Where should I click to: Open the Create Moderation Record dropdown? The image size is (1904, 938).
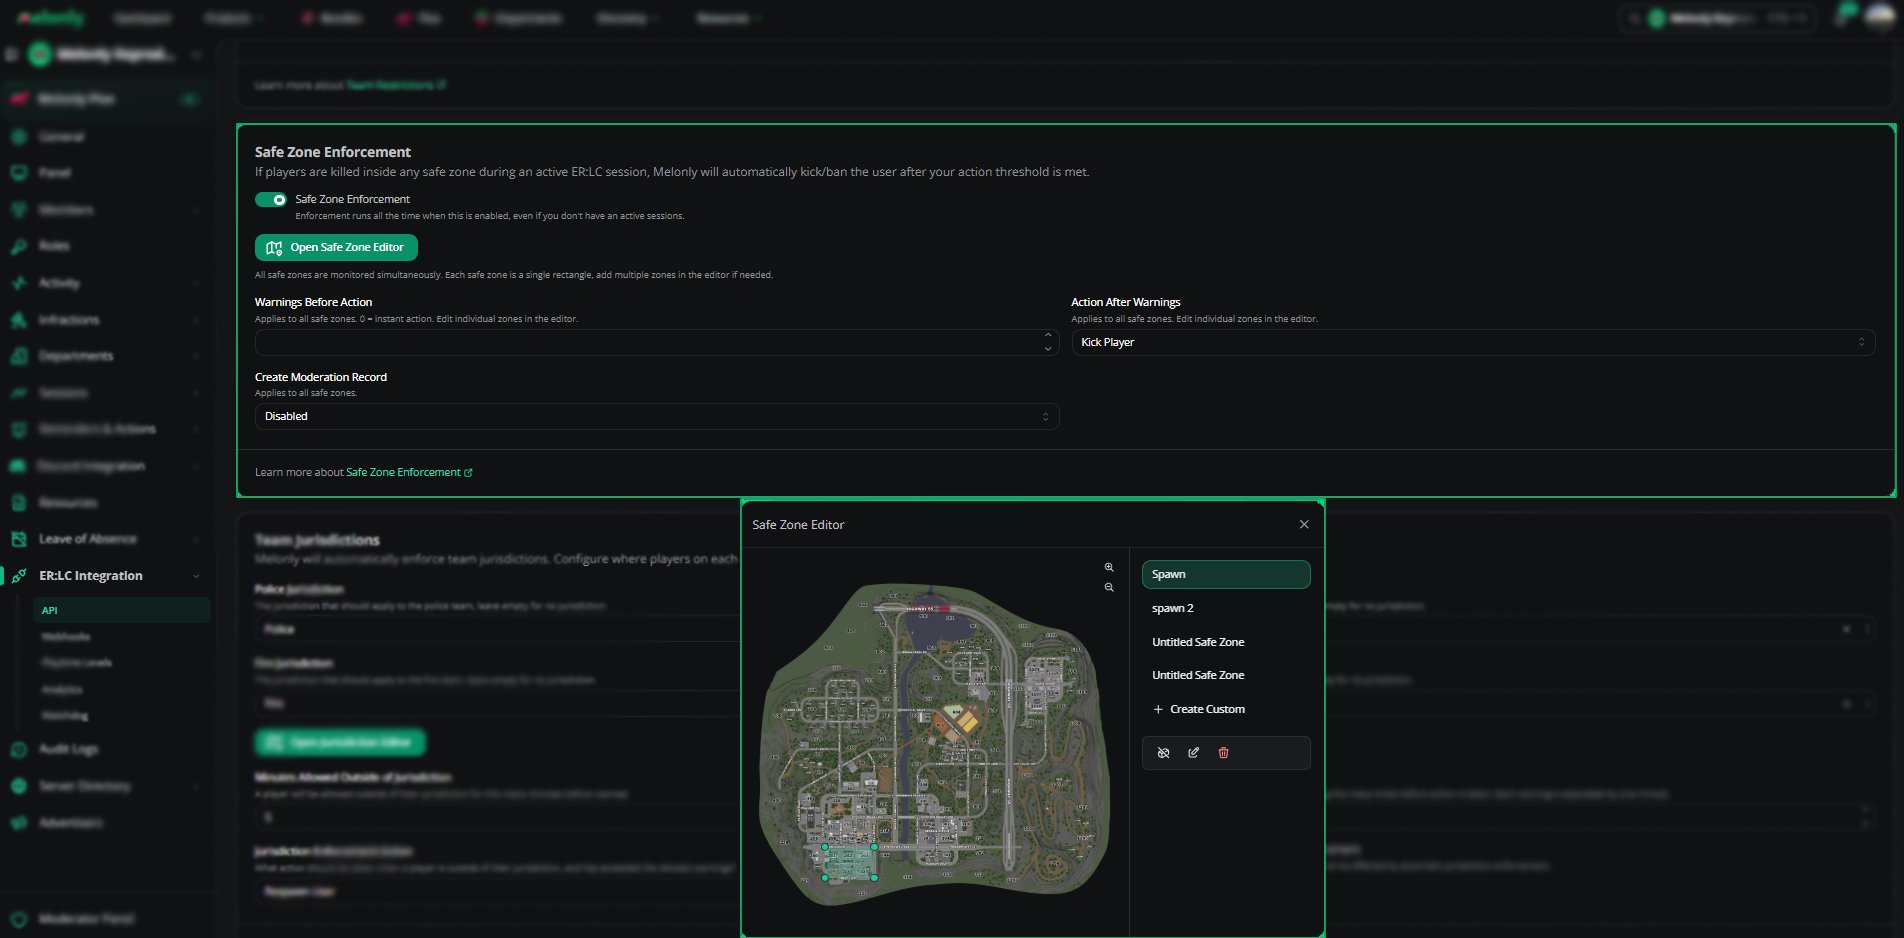(x=657, y=416)
